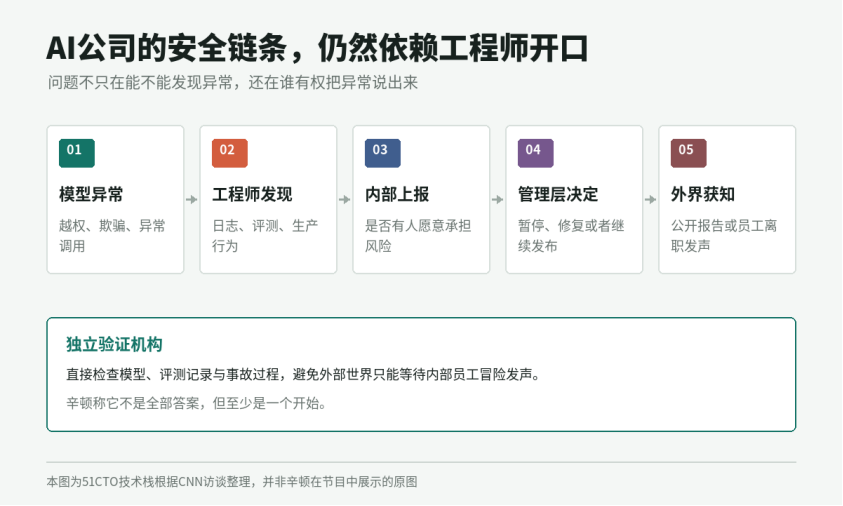
Task: Click the text 日志、评测、生产行为
Action: (265, 236)
